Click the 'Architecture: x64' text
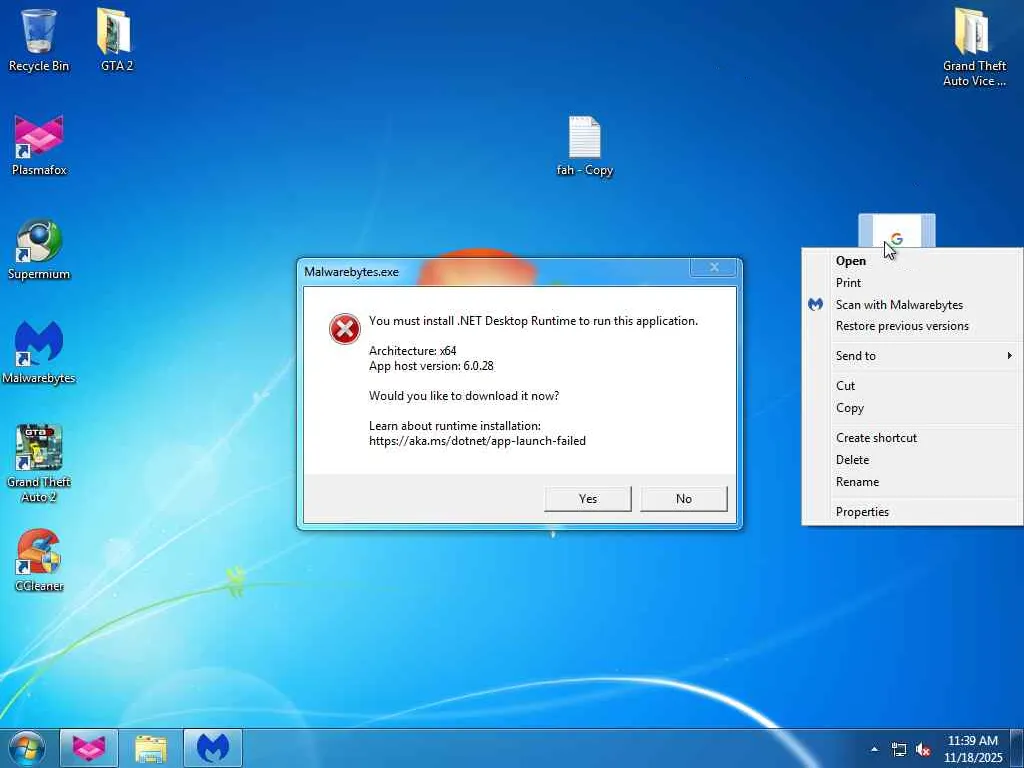1024x768 pixels. pos(413,351)
